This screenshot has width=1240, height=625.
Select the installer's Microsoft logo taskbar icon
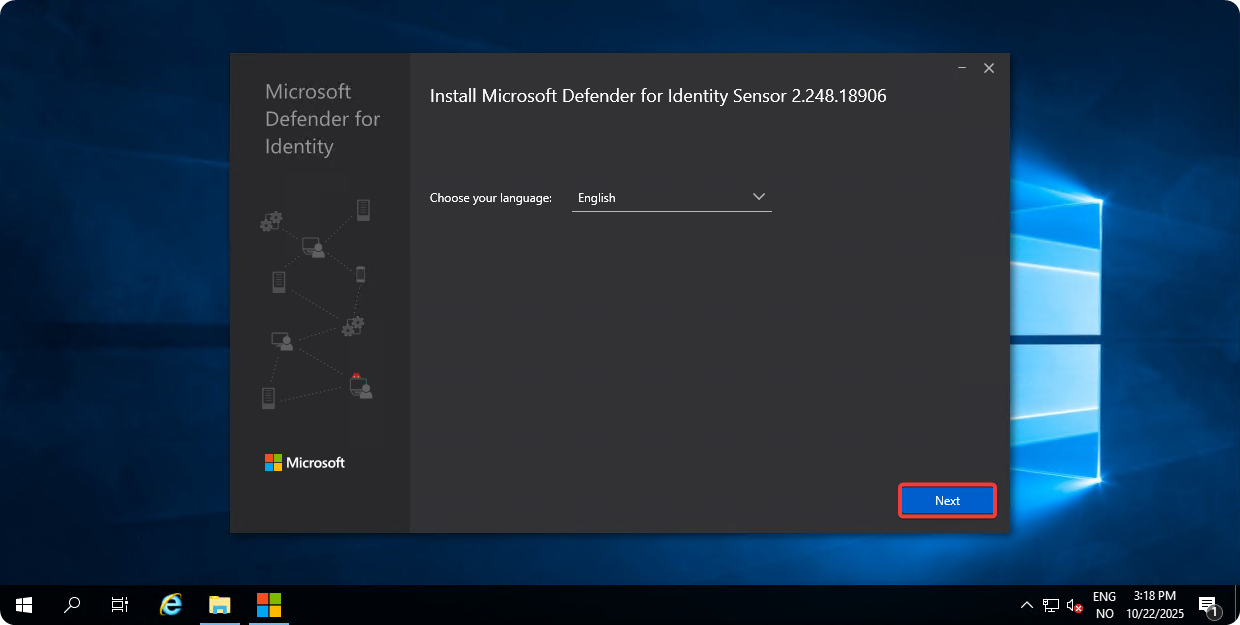pyautogui.click(x=269, y=605)
